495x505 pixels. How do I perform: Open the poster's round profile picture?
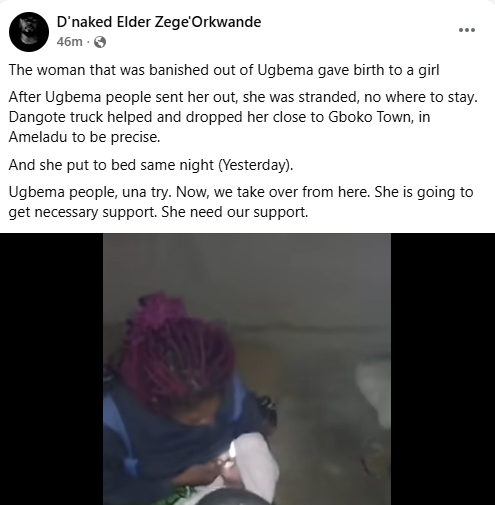29,32
